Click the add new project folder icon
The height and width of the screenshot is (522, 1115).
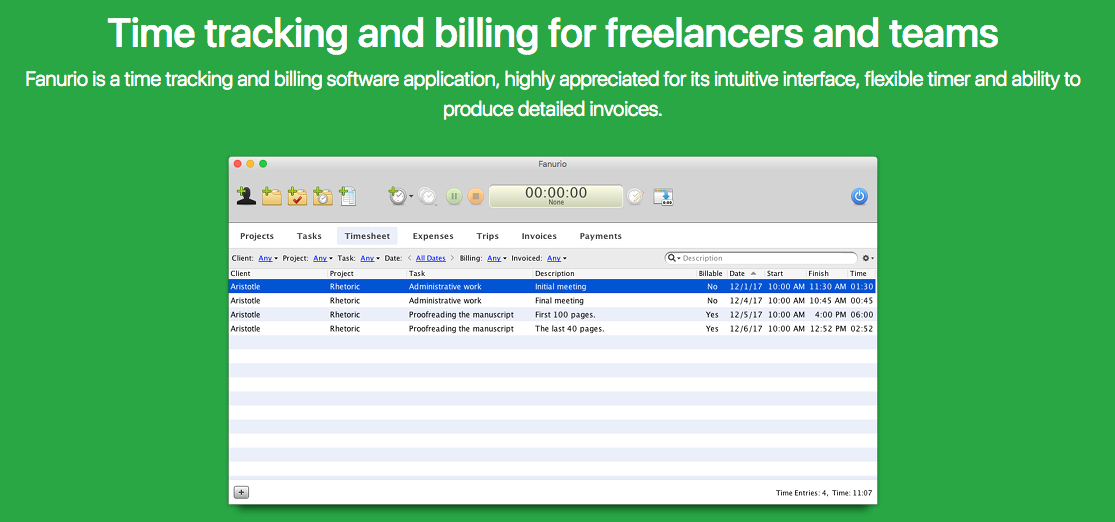pos(272,196)
